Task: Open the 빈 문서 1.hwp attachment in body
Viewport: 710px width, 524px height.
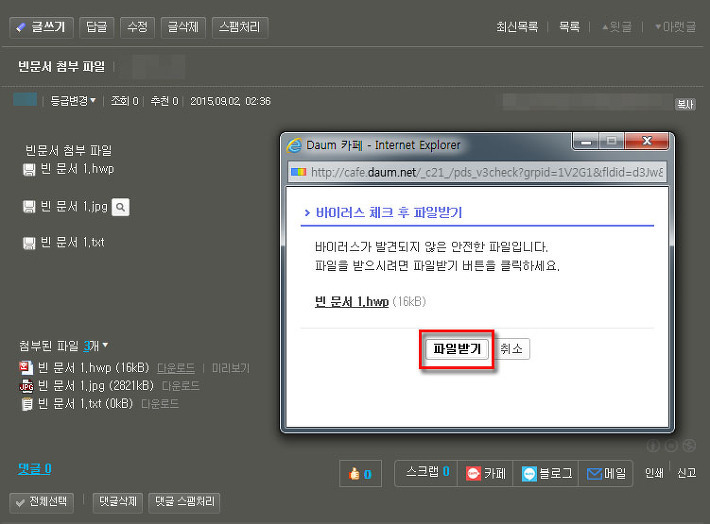Action: (77, 169)
